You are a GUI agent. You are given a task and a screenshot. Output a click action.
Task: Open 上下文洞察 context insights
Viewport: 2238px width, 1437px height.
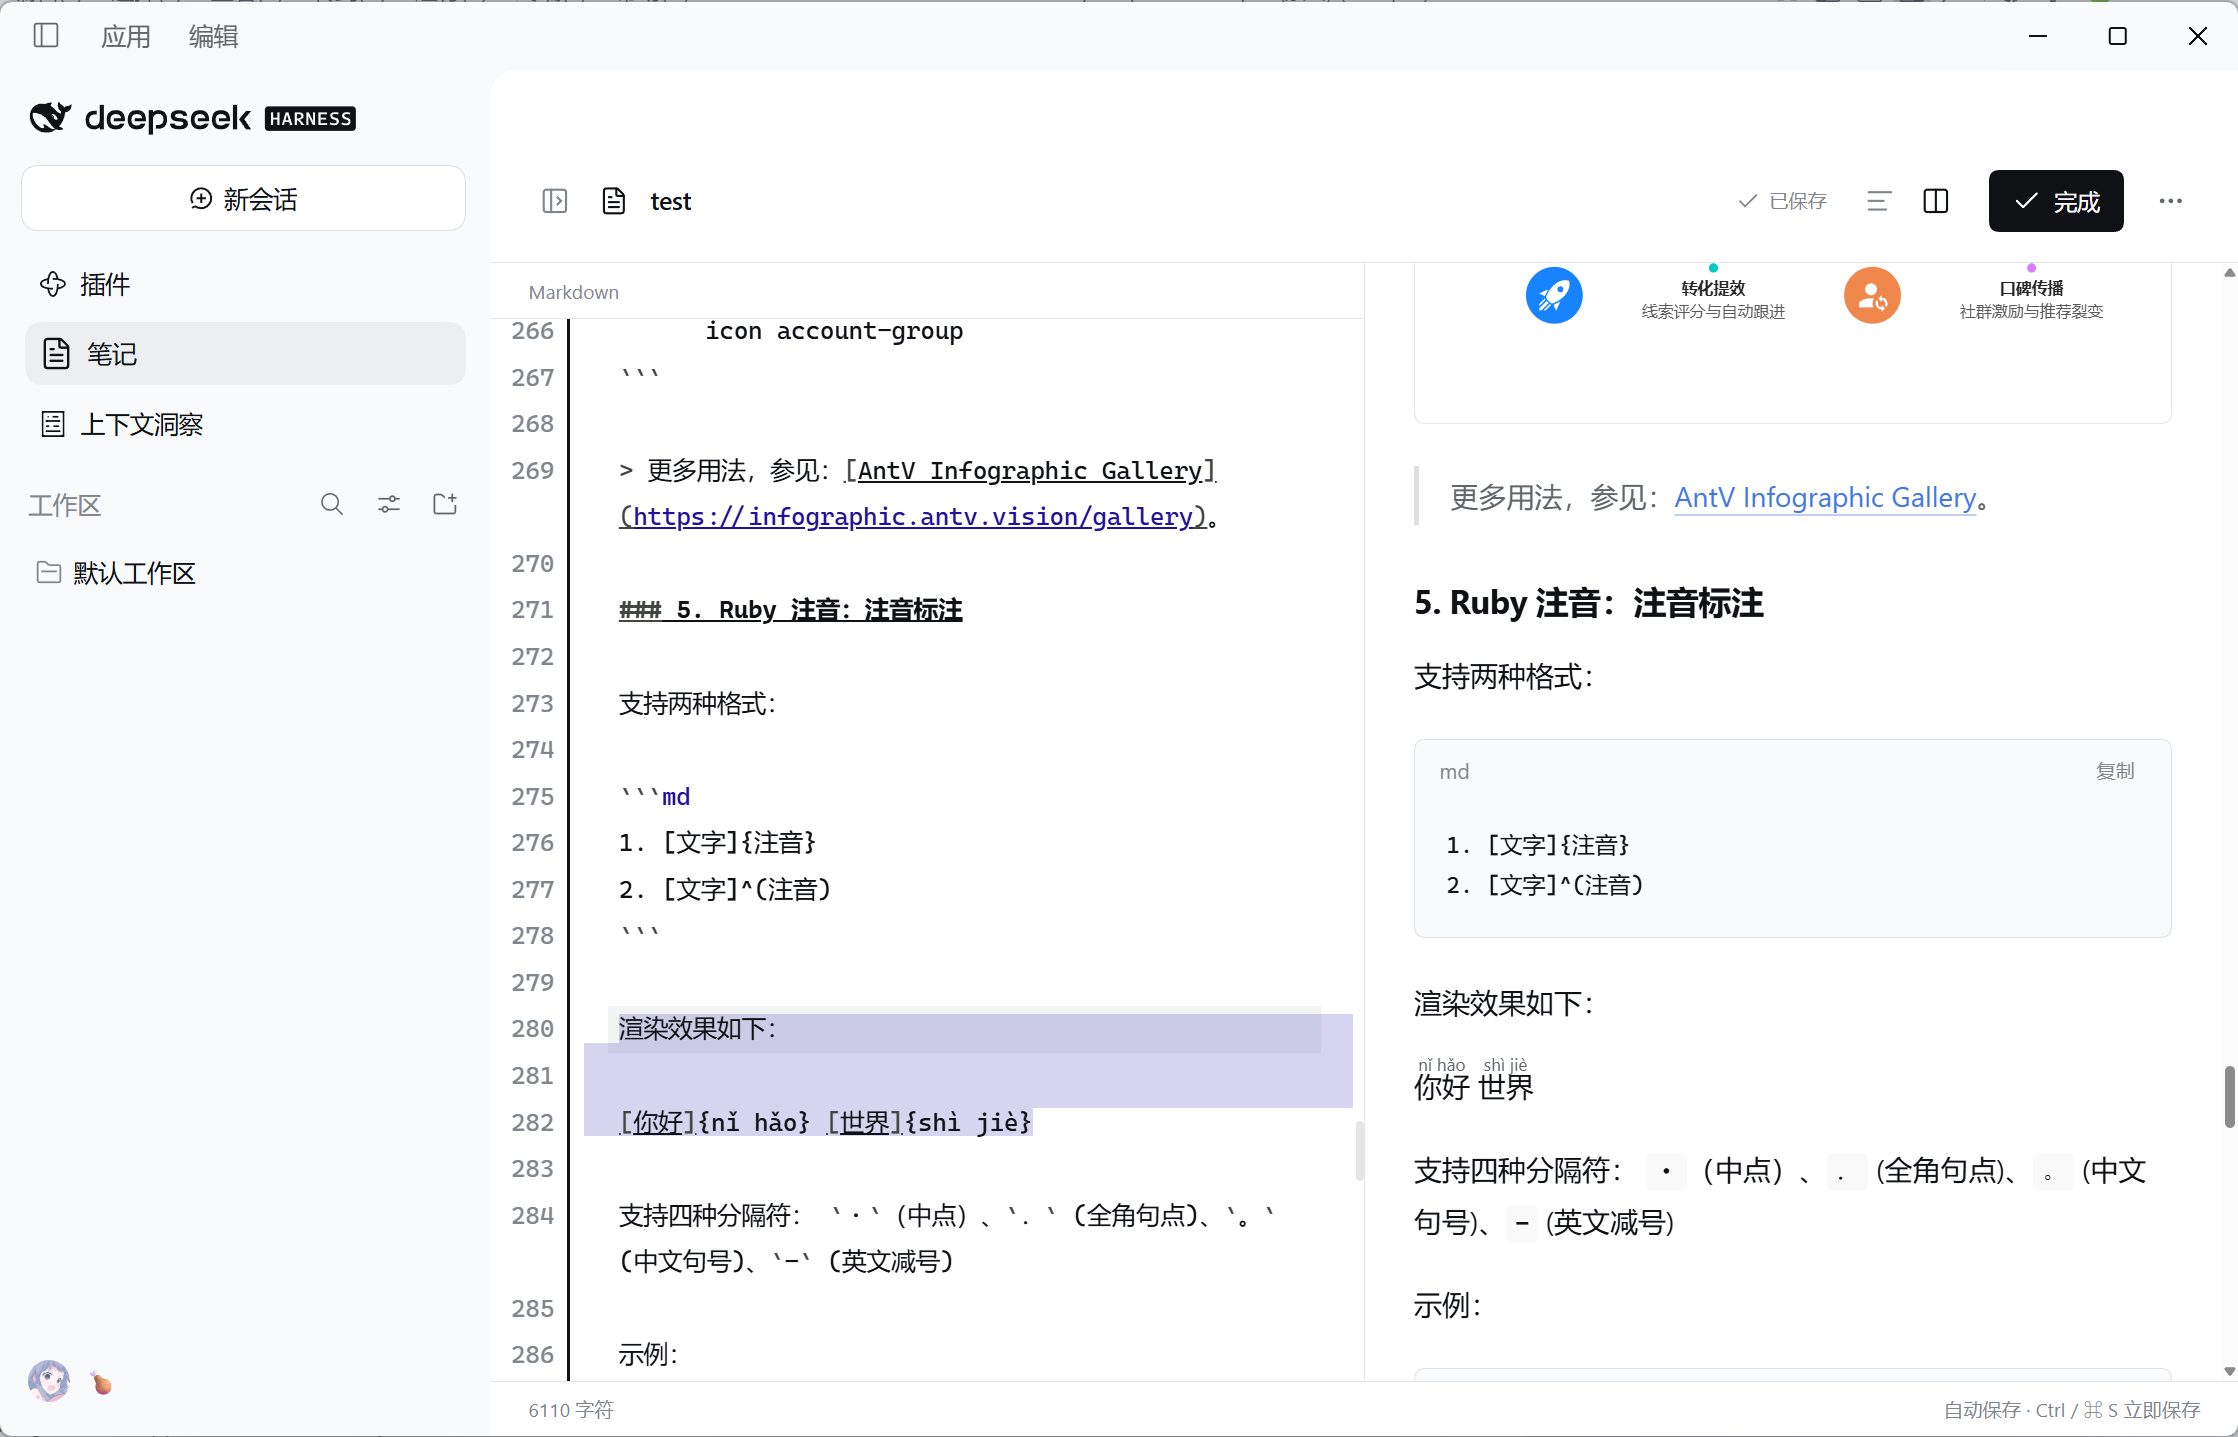[245, 424]
